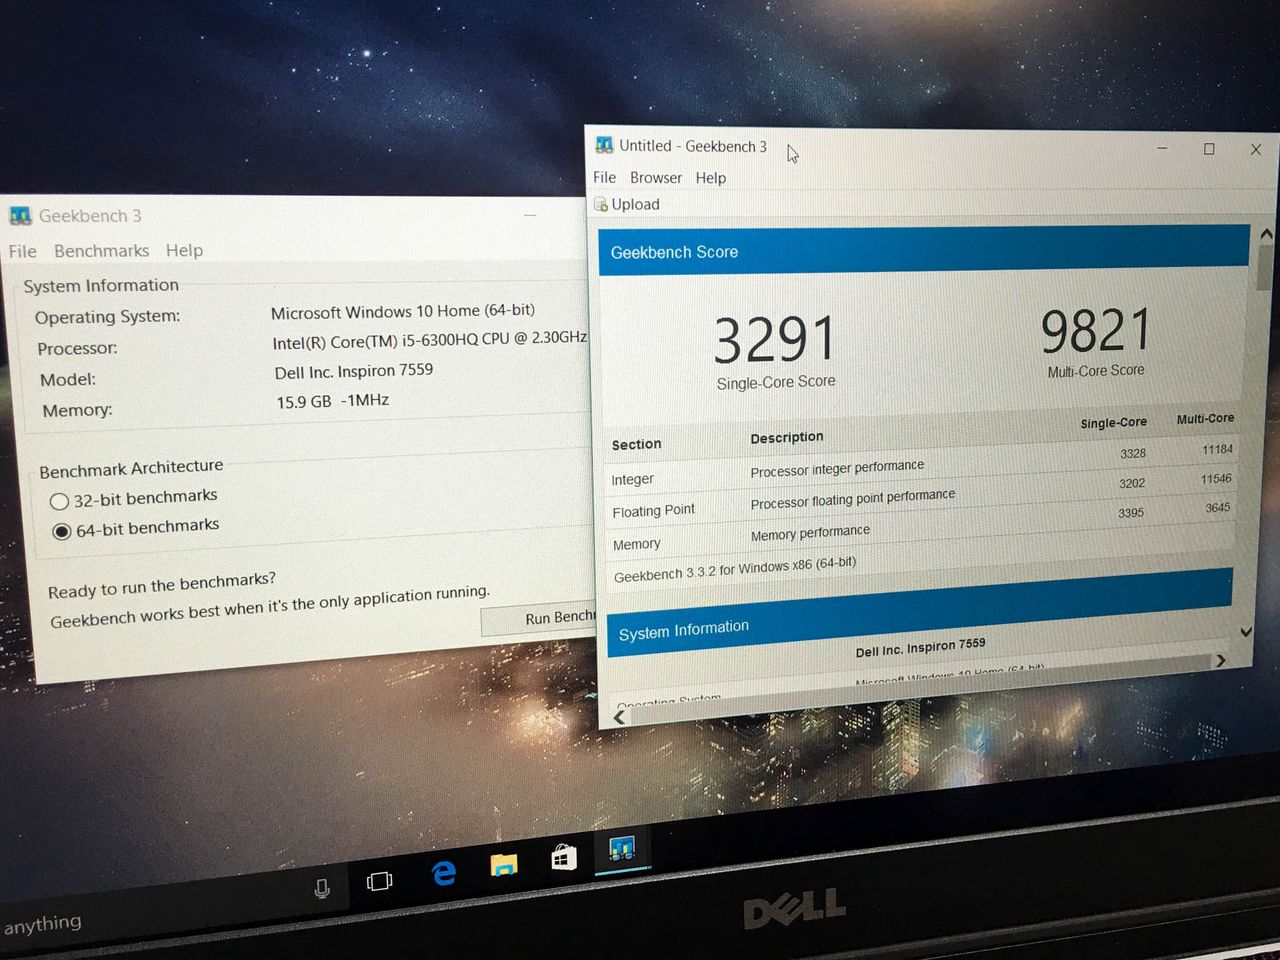Click the Memory row in the results table
Image resolution: width=1280 pixels, height=960 pixels.
tap(921, 527)
